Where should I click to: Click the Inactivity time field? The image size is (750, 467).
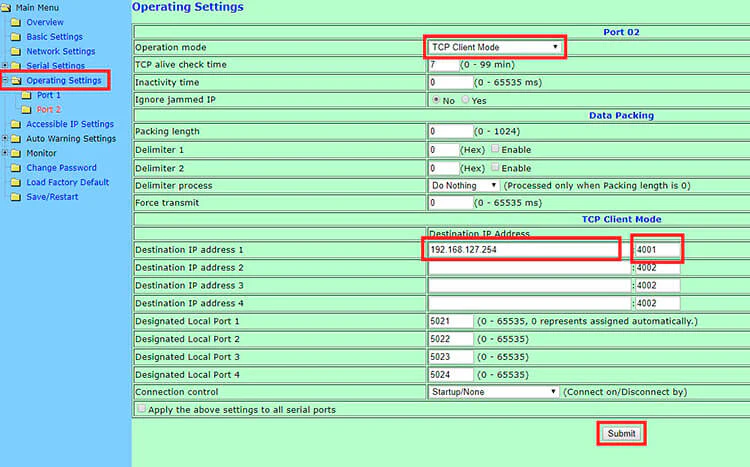click(x=451, y=82)
